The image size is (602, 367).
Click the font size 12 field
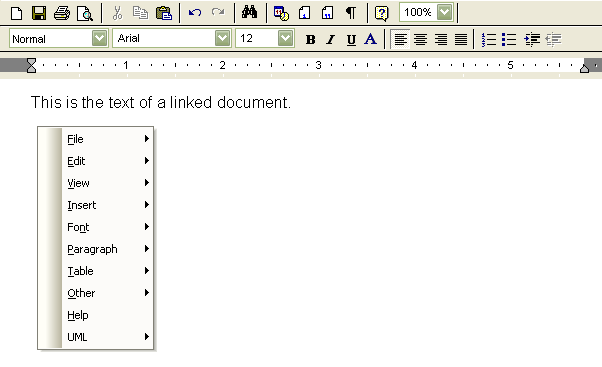(257, 39)
